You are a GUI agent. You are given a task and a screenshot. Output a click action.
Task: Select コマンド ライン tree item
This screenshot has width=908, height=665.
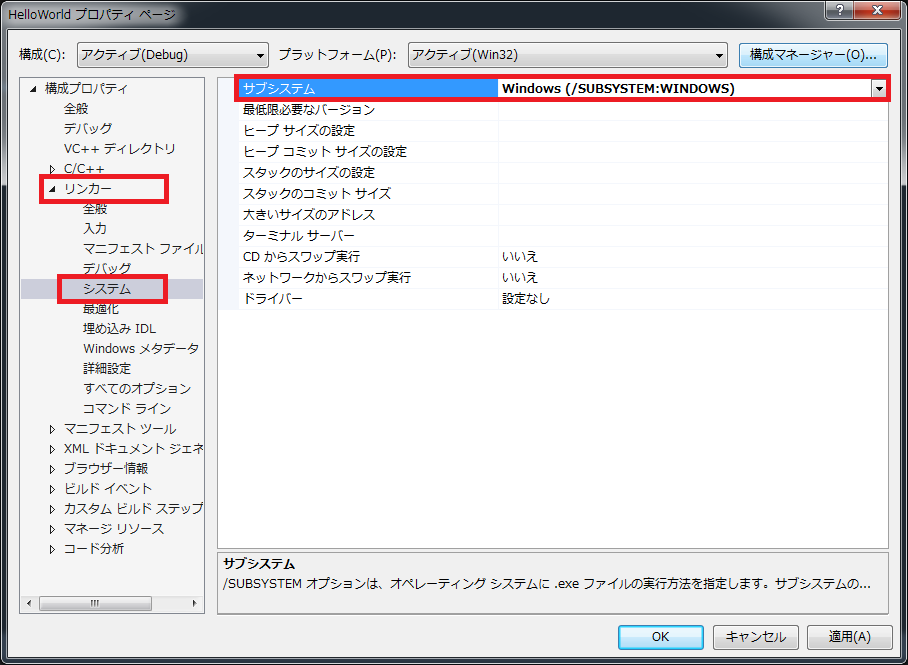tap(127, 409)
